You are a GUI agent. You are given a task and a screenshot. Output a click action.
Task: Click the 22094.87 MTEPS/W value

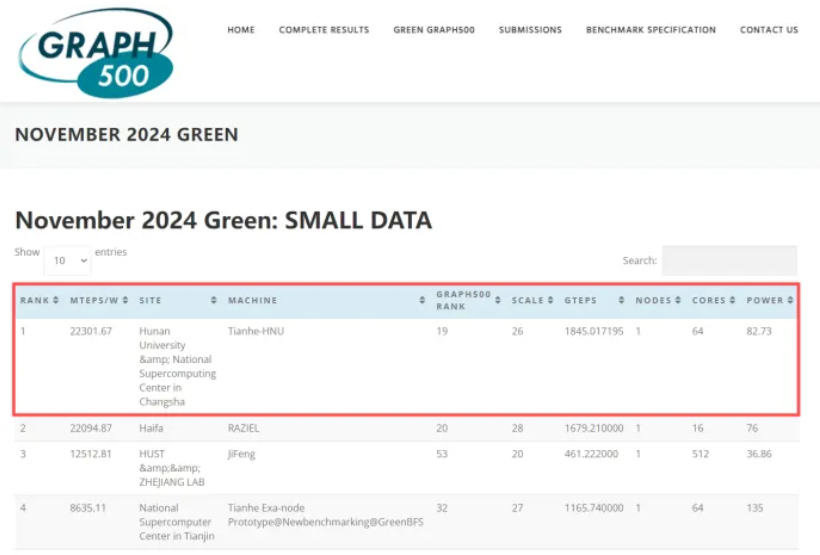[x=91, y=428]
